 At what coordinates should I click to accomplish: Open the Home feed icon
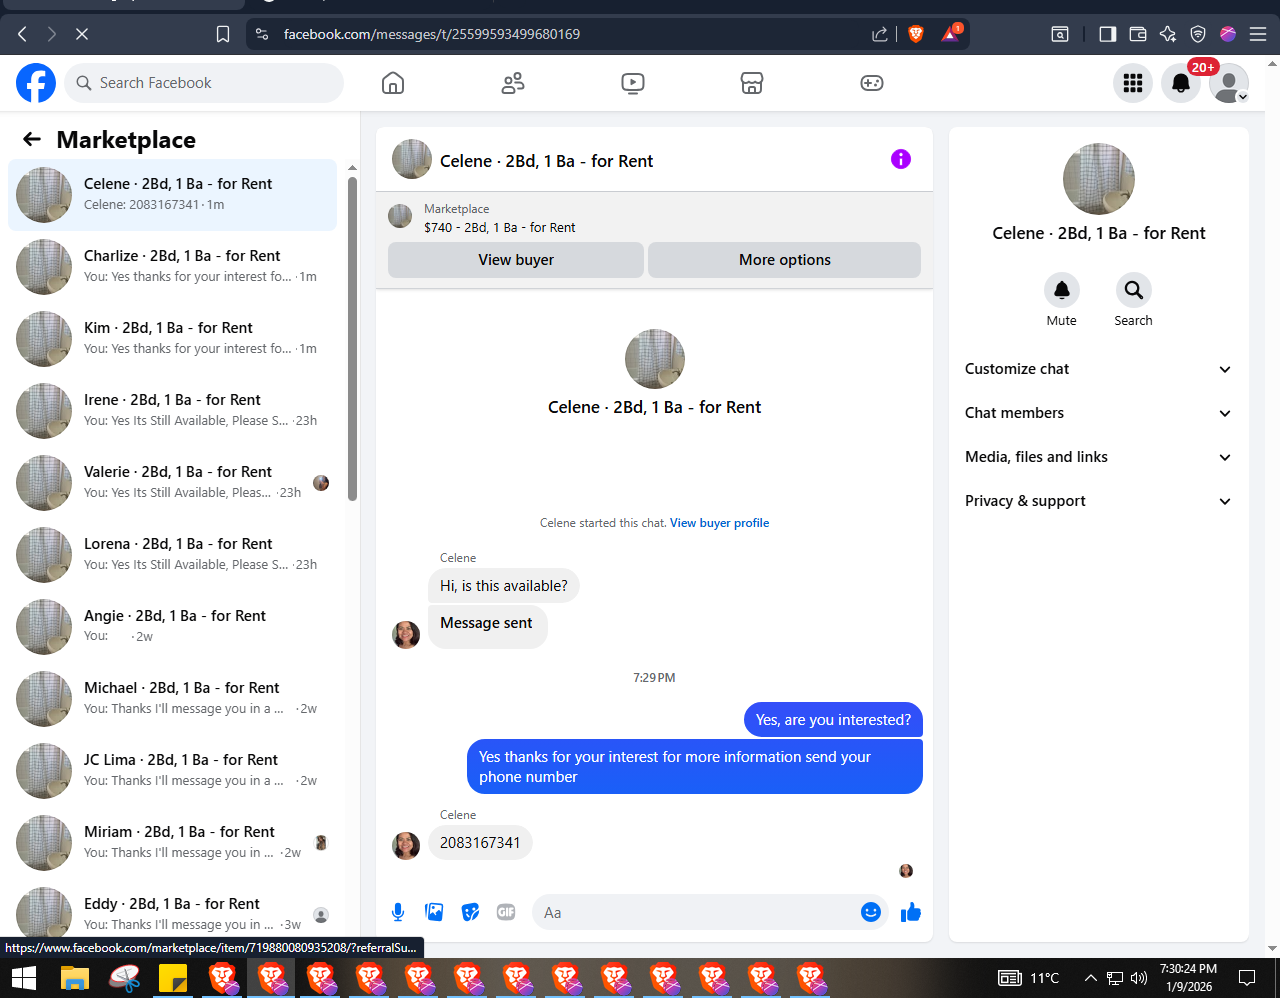coord(393,83)
